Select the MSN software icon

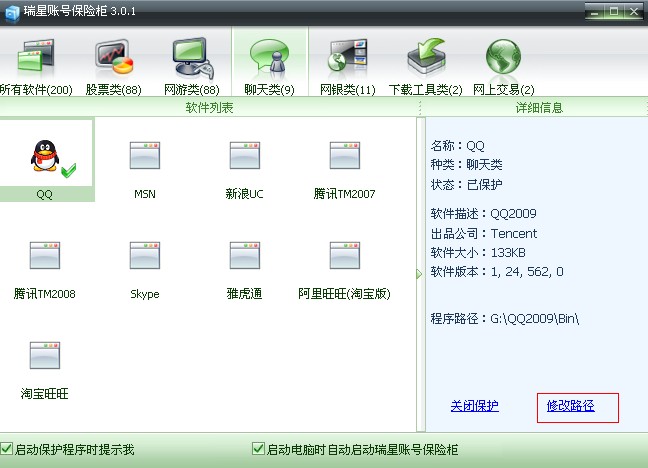[145, 155]
